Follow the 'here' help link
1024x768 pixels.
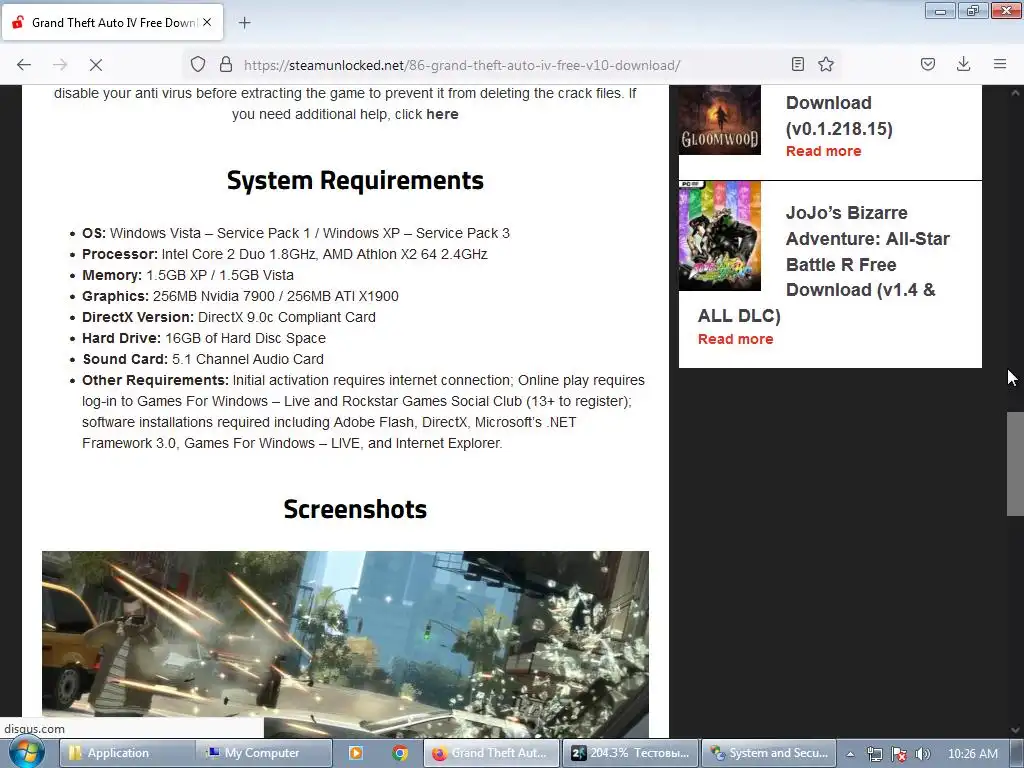pos(442,114)
